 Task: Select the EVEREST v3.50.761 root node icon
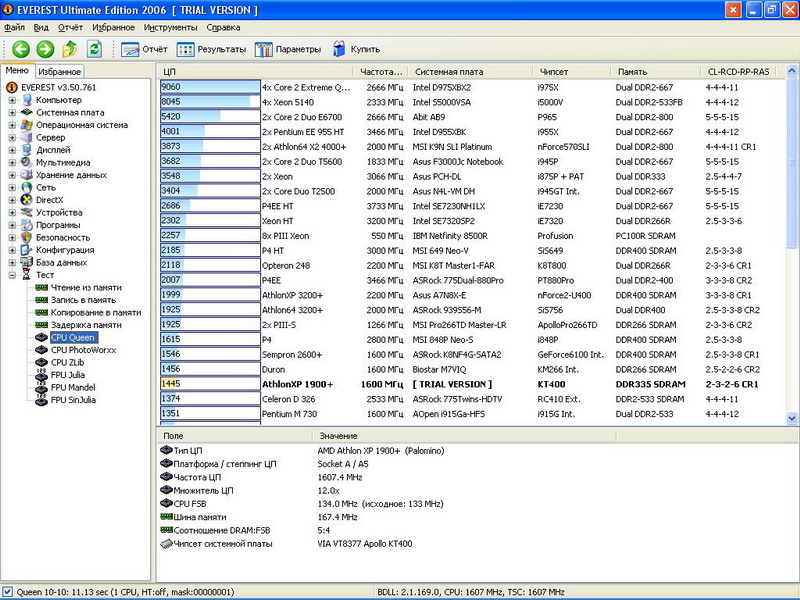tap(12, 87)
